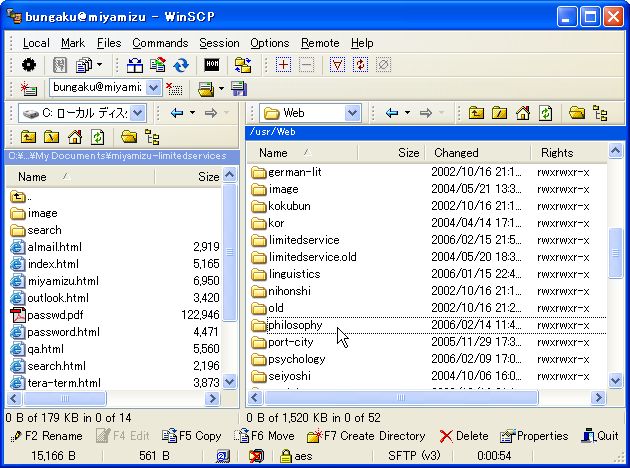
Task: Select index.html in local panel
Action: 45,264
